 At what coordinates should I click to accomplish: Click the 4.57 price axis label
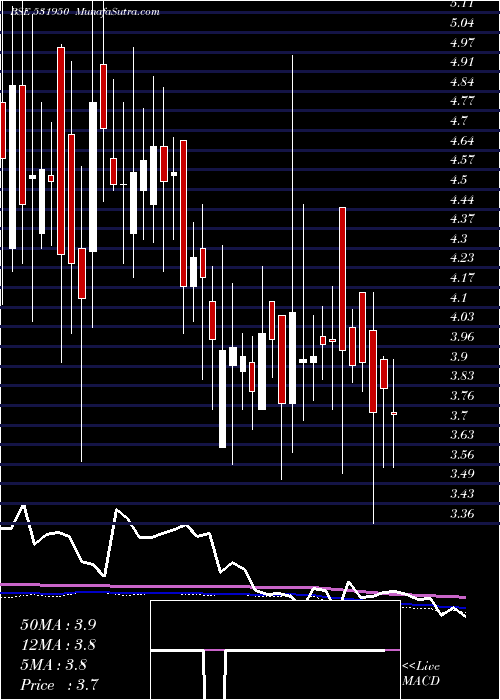[x=462, y=159]
